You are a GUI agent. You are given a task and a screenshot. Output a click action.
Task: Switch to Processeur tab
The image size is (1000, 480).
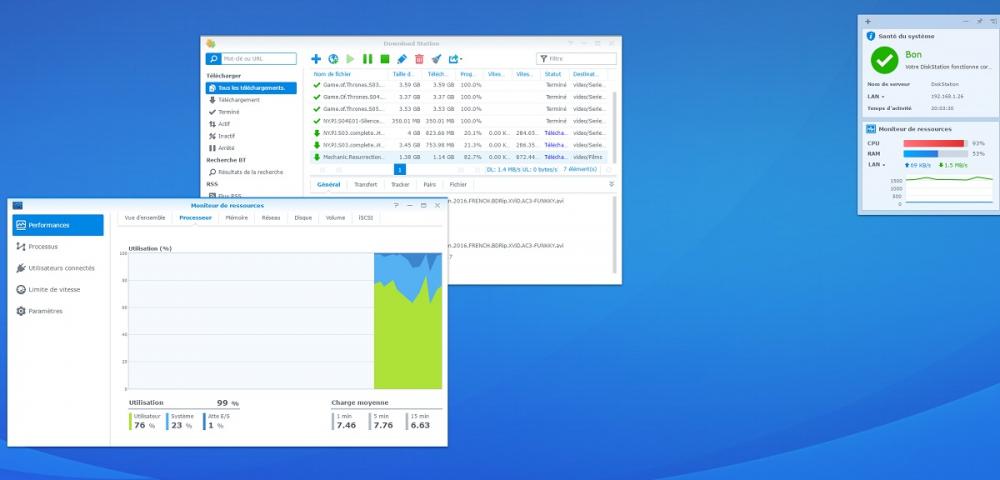(195, 218)
